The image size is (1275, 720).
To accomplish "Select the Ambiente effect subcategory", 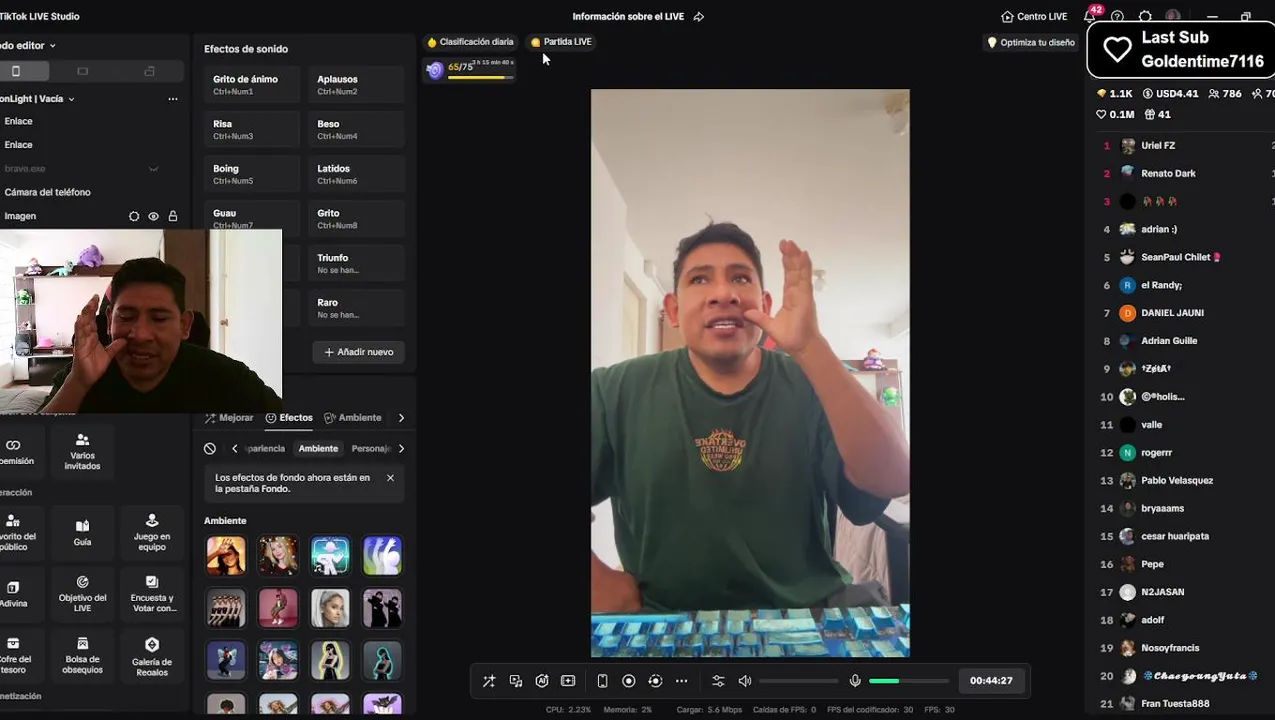I will coord(318,449).
